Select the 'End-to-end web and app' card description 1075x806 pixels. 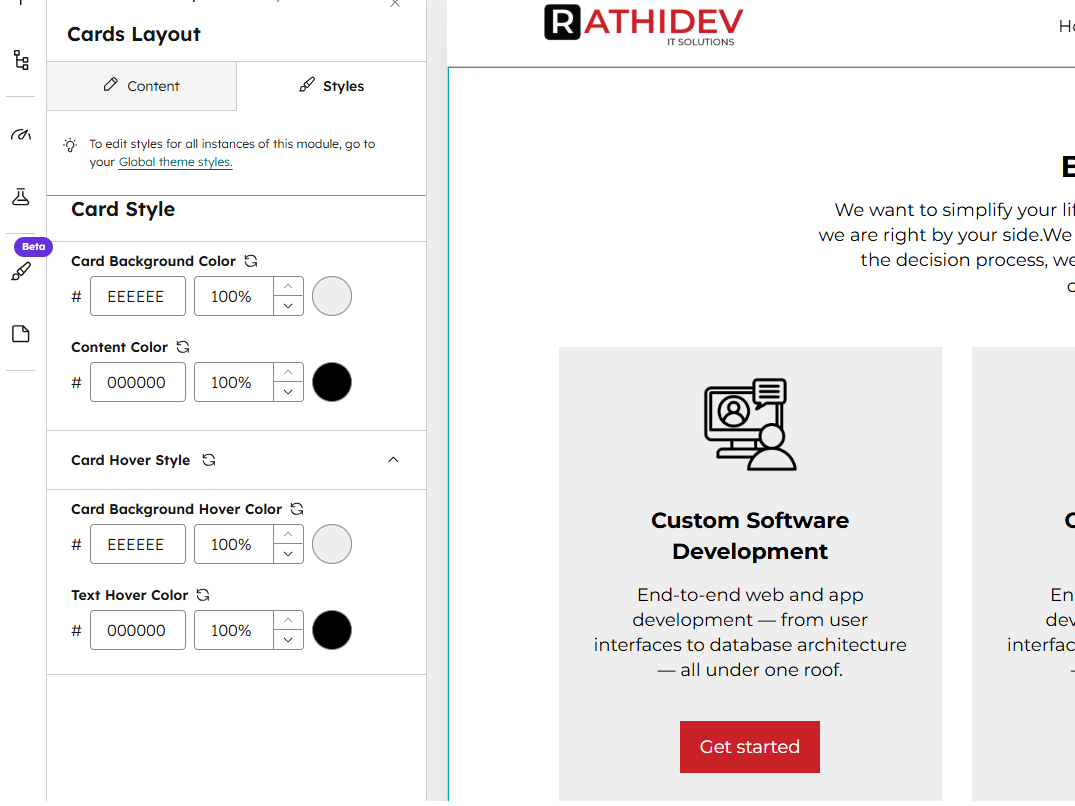(x=750, y=632)
